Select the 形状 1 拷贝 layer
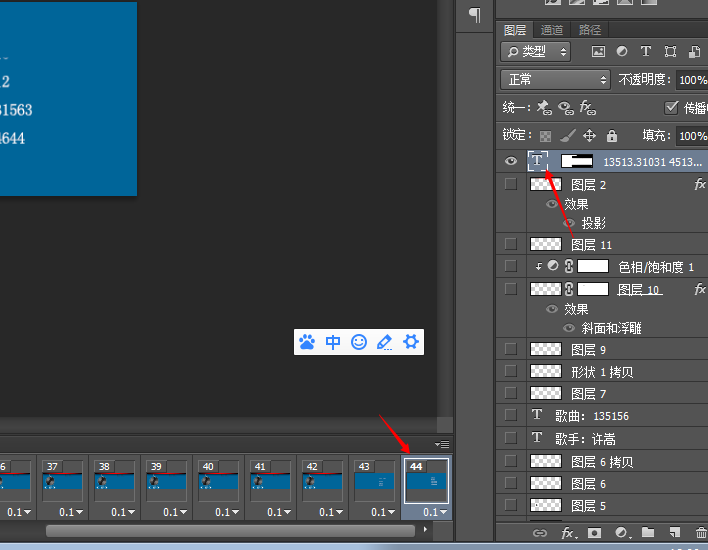This screenshot has width=708, height=550. click(602, 372)
